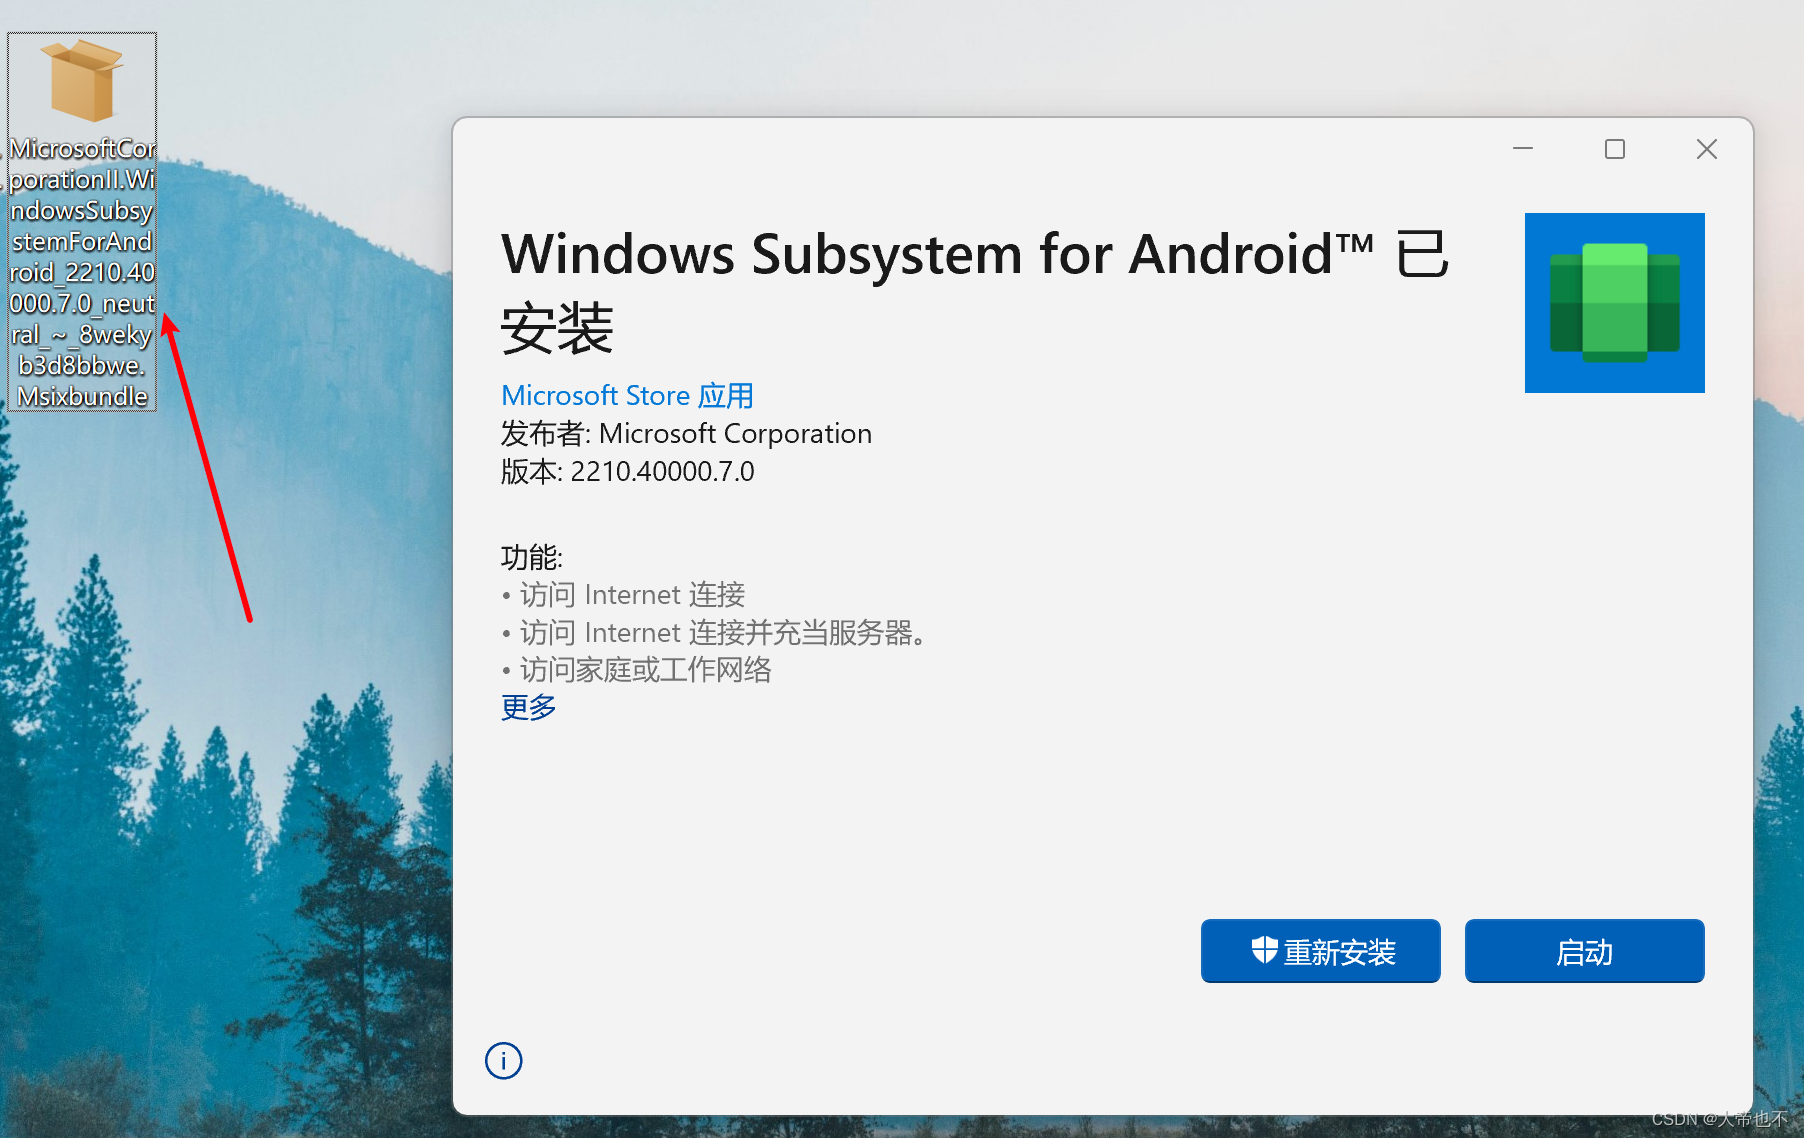1804x1138 pixels.
Task: Click the info circle icon at bottom left
Action: click(x=503, y=1061)
